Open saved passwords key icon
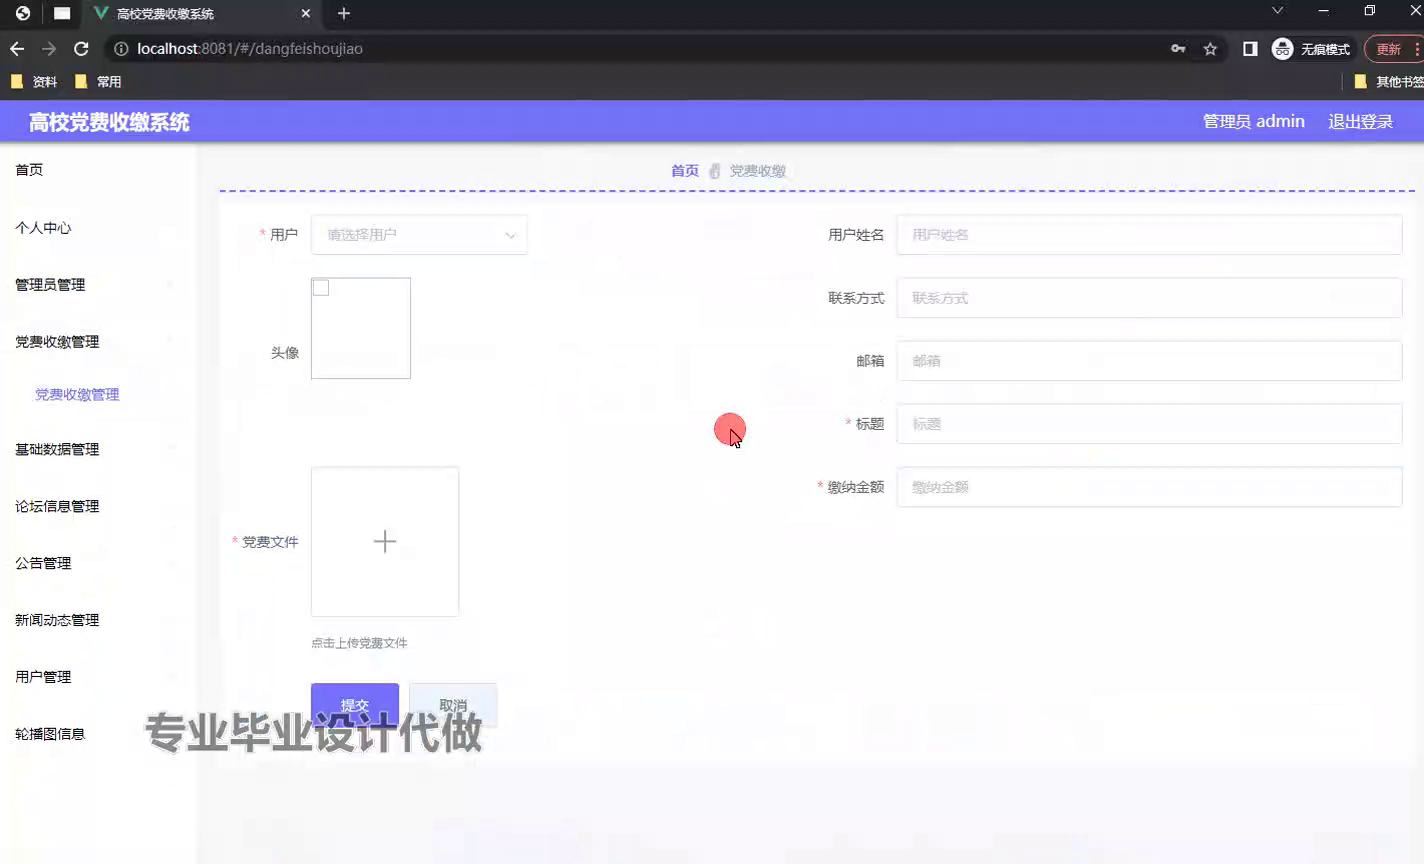The image size is (1424, 864). [x=1178, y=48]
